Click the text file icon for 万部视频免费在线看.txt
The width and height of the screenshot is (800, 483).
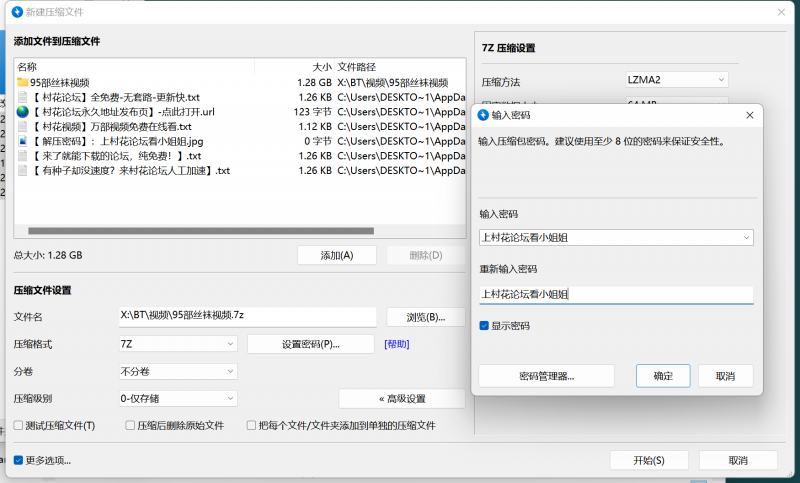(22, 127)
